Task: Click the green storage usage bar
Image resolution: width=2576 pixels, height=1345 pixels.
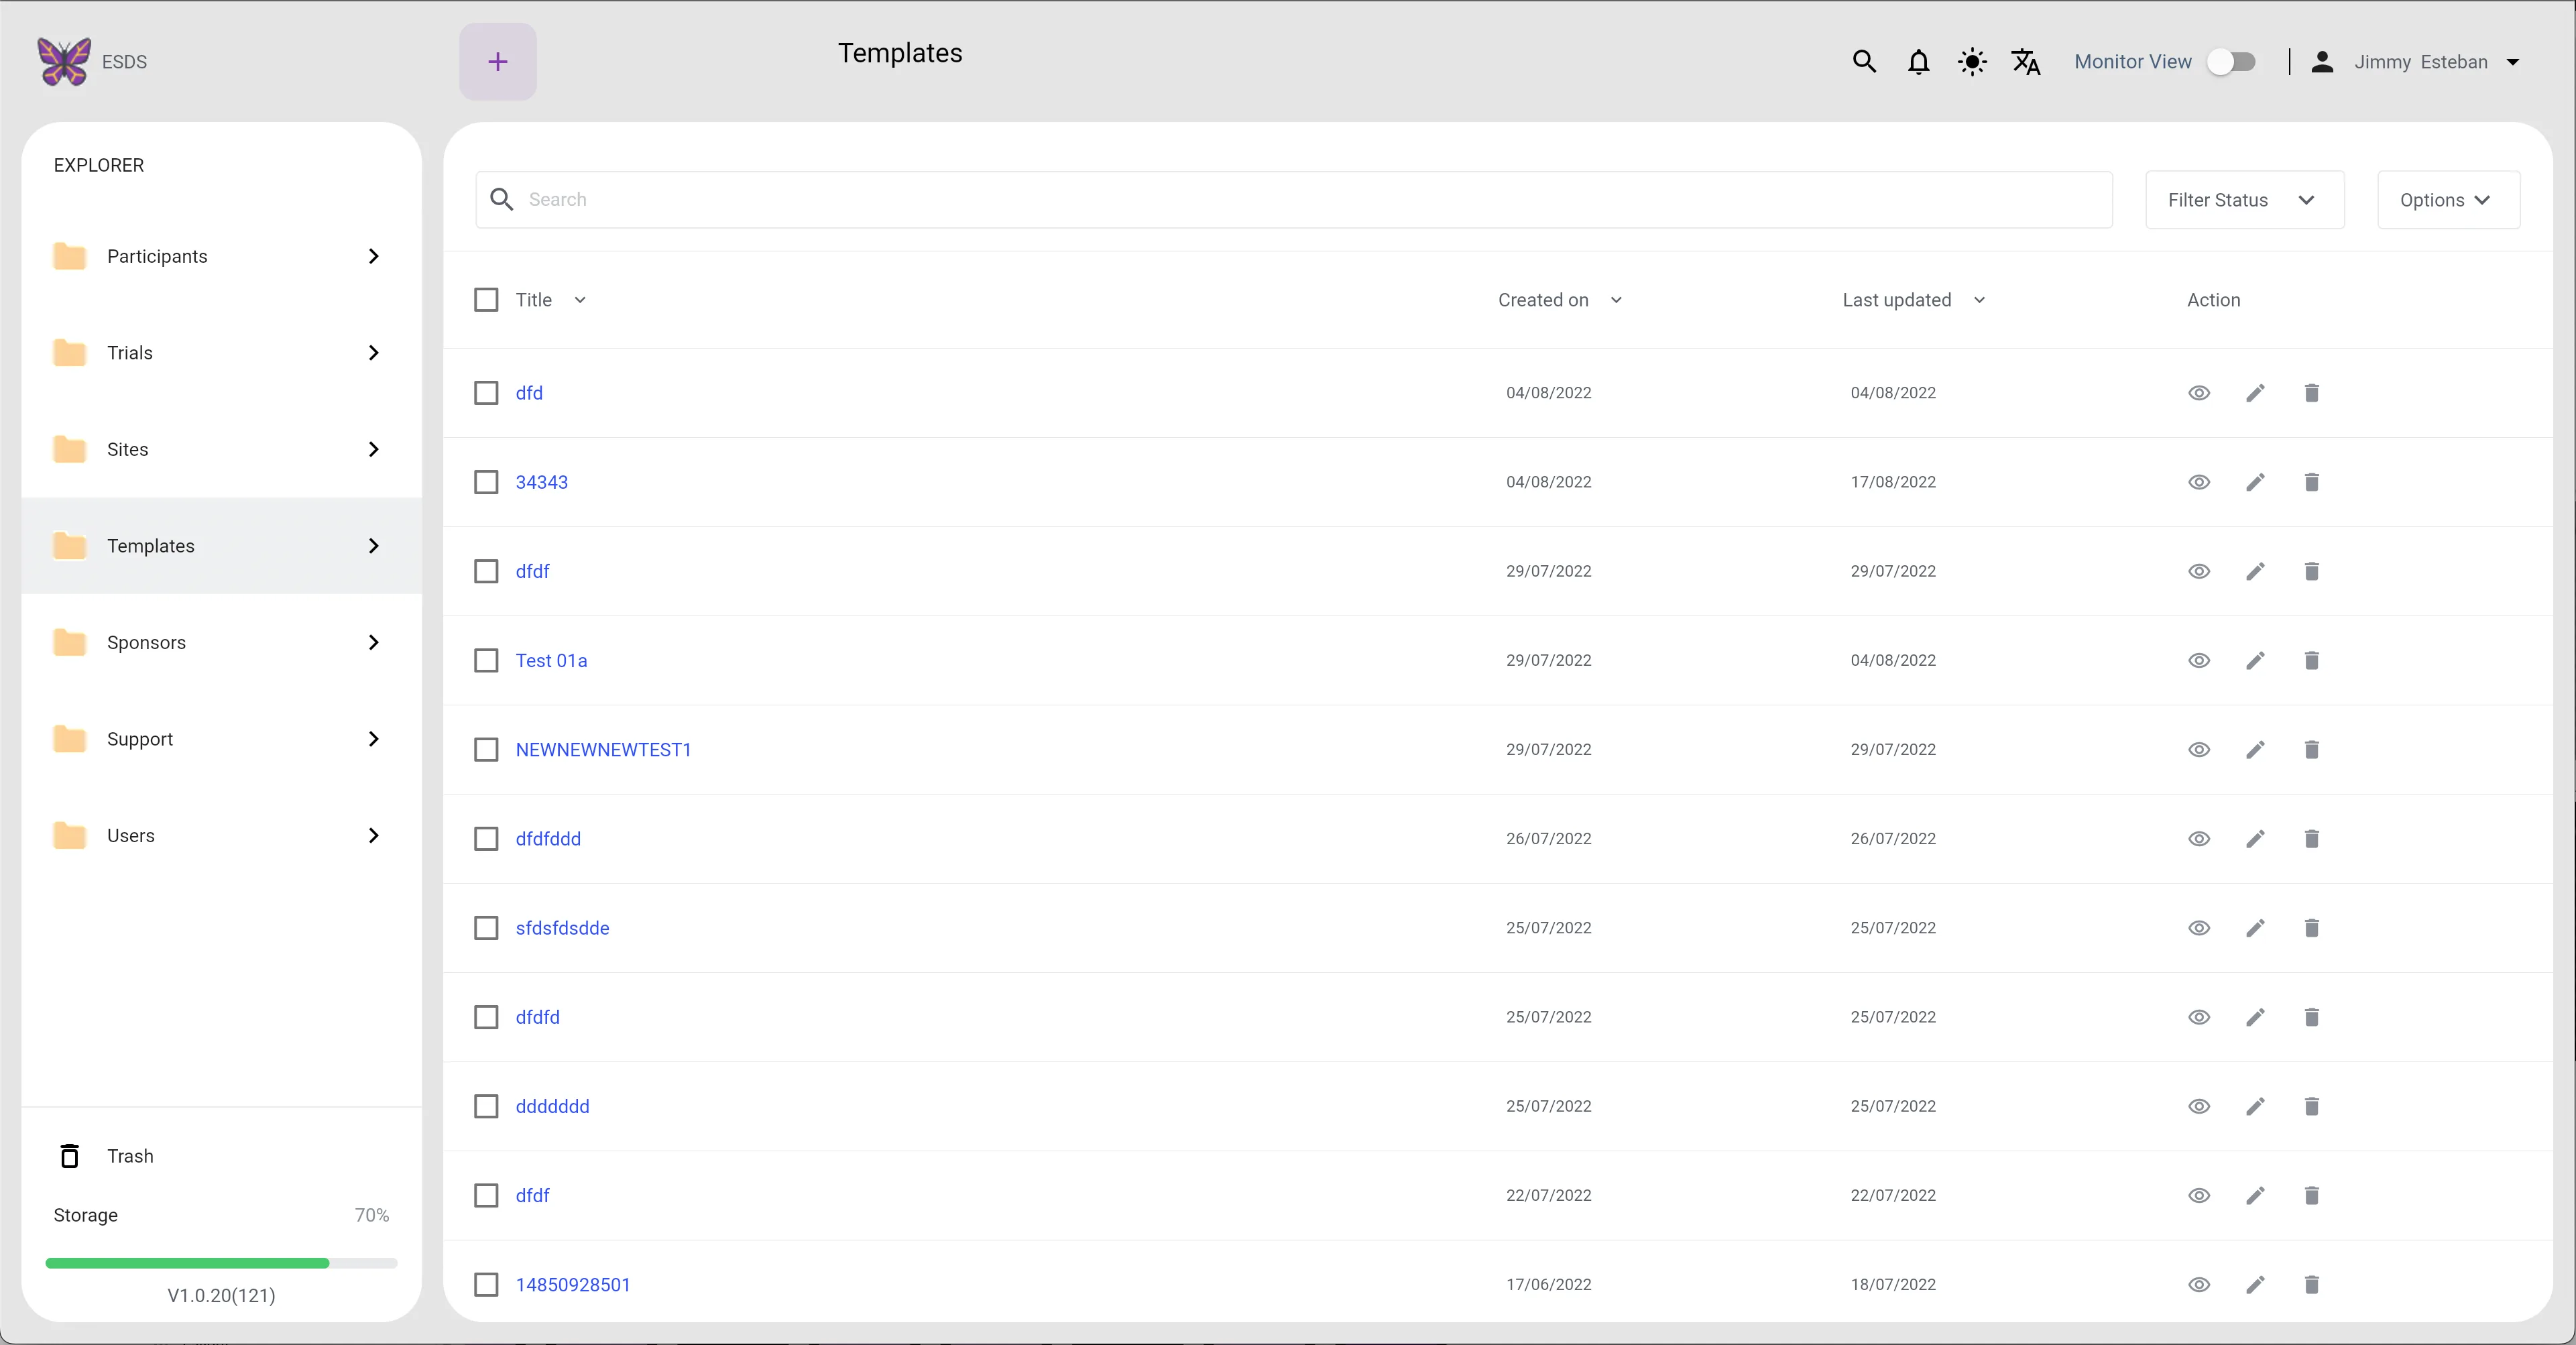Action: pos(187,1263)
